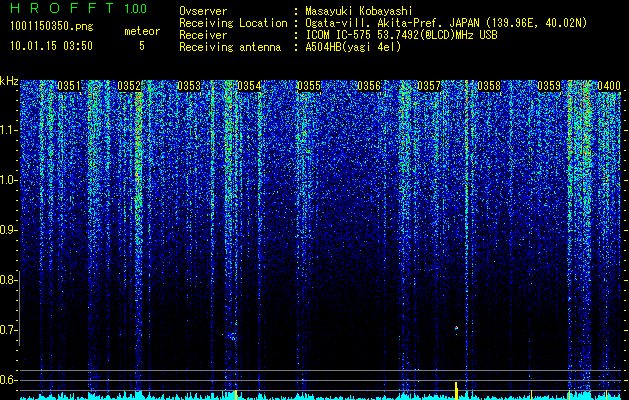
Task: Click the 0354 time marker
Action: [249, 86]
